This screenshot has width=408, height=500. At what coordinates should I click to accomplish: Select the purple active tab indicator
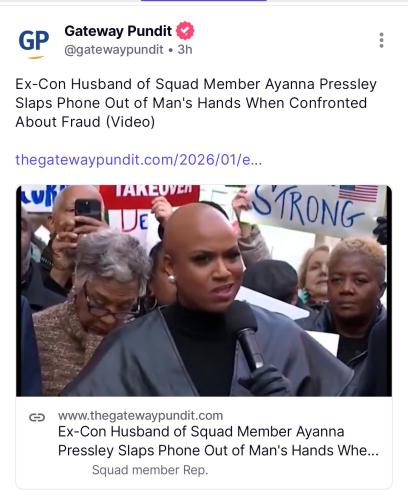pyautogui.click(x=204, y=1)
